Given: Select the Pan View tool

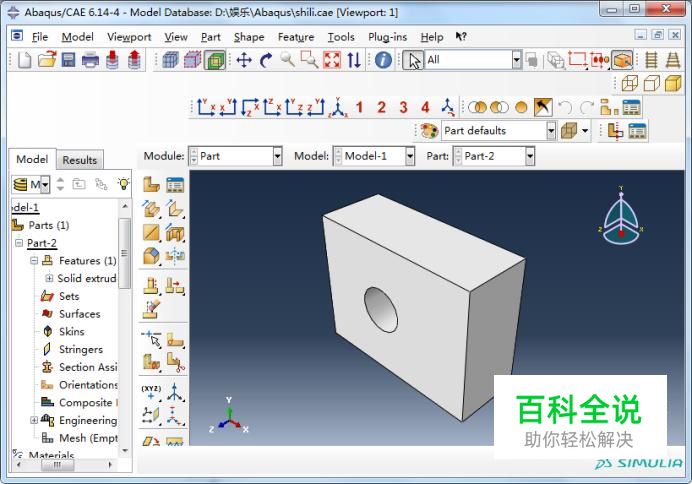Looking at the screenshot, I should click(x=244, y=60).
